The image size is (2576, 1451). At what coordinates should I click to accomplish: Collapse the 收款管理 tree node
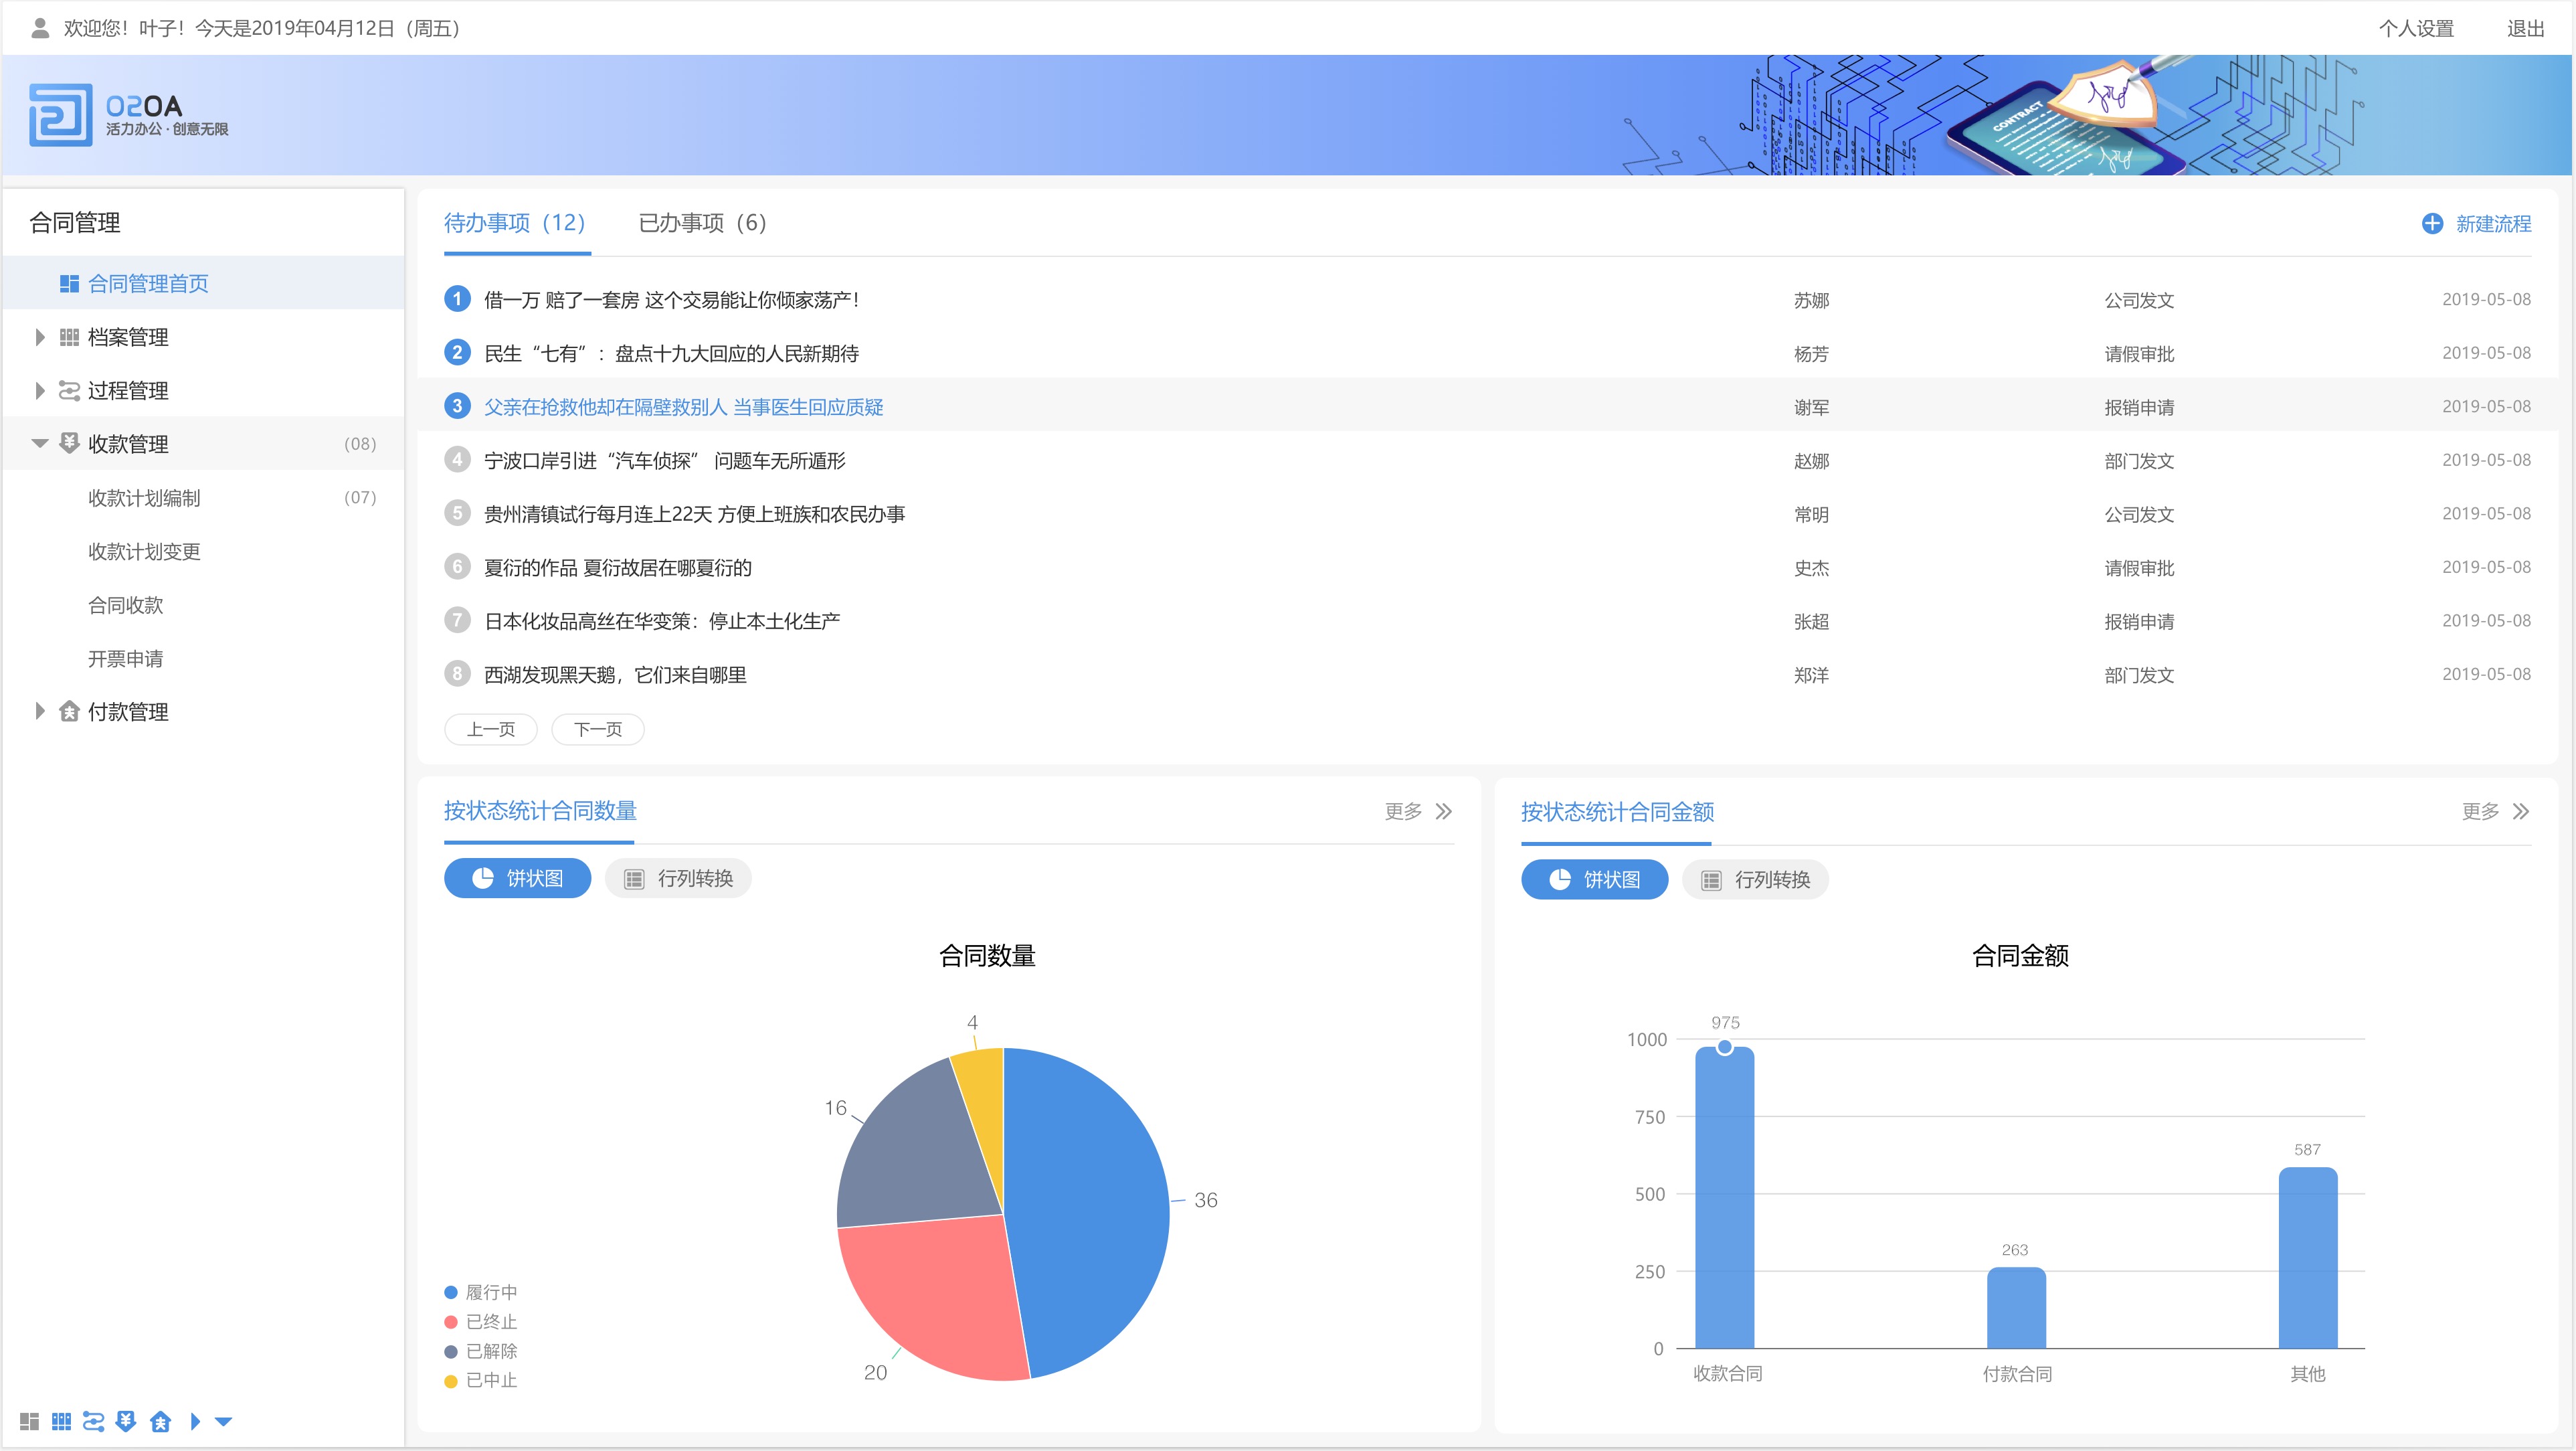click(x=40, y=443)
